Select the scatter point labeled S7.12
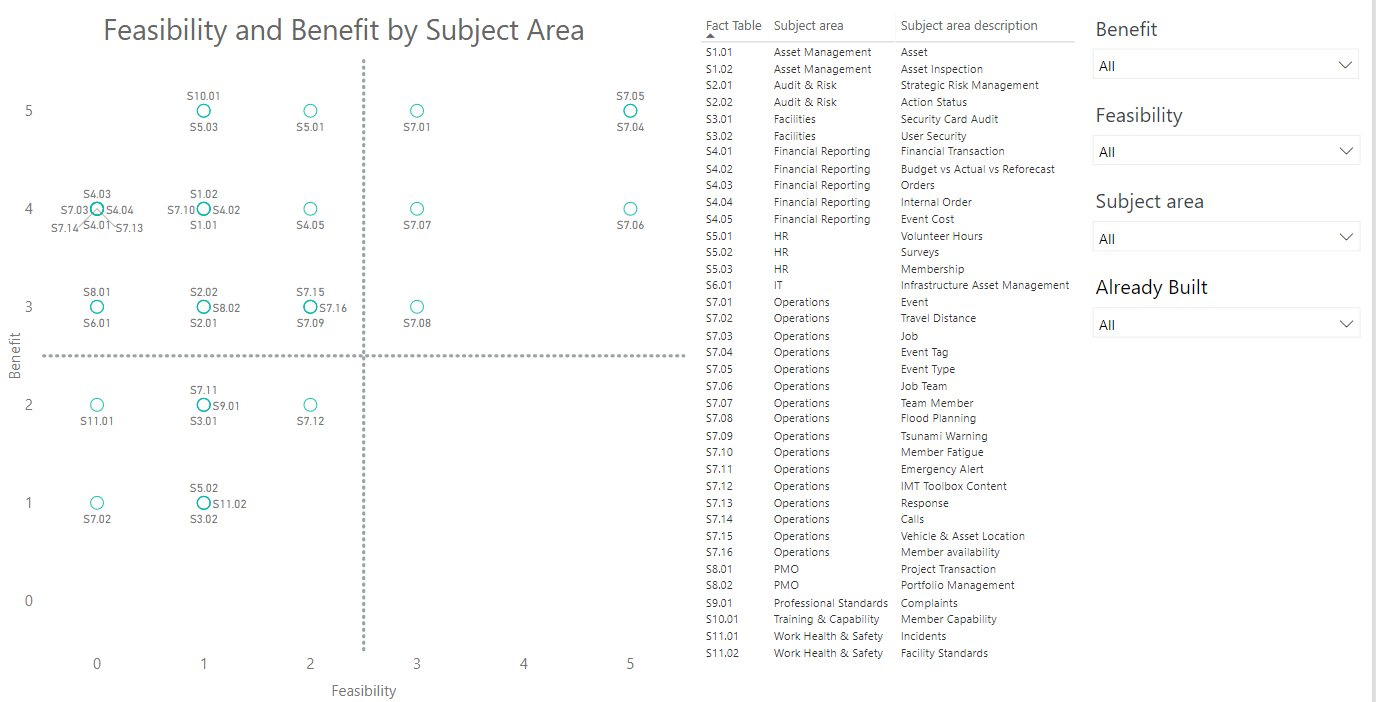 tap(310, 405)
